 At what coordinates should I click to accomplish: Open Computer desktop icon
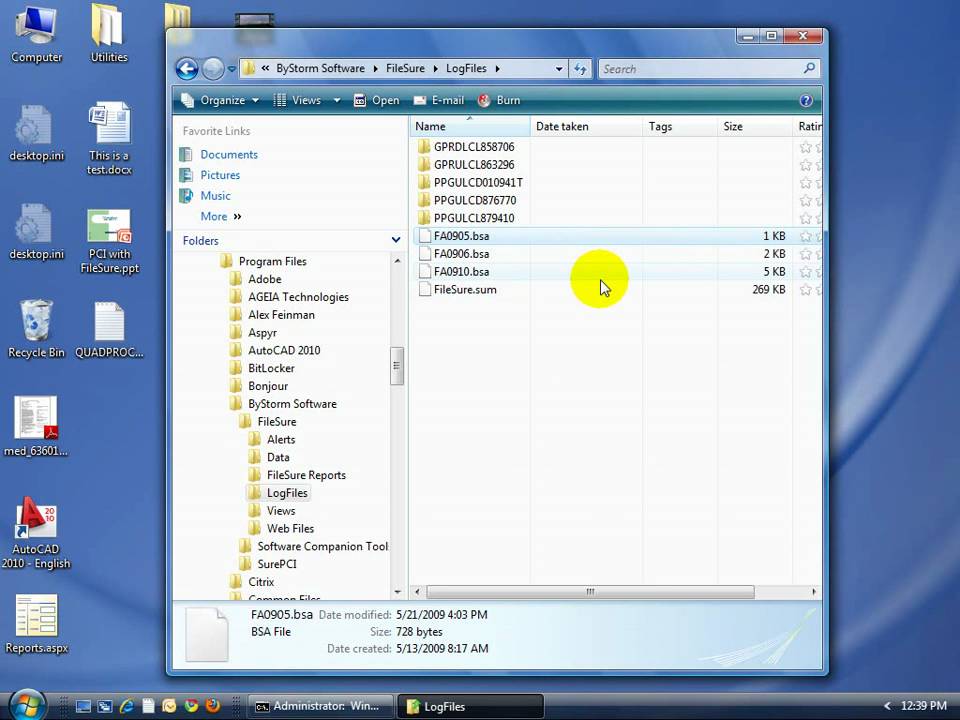[x=36, y=33]
